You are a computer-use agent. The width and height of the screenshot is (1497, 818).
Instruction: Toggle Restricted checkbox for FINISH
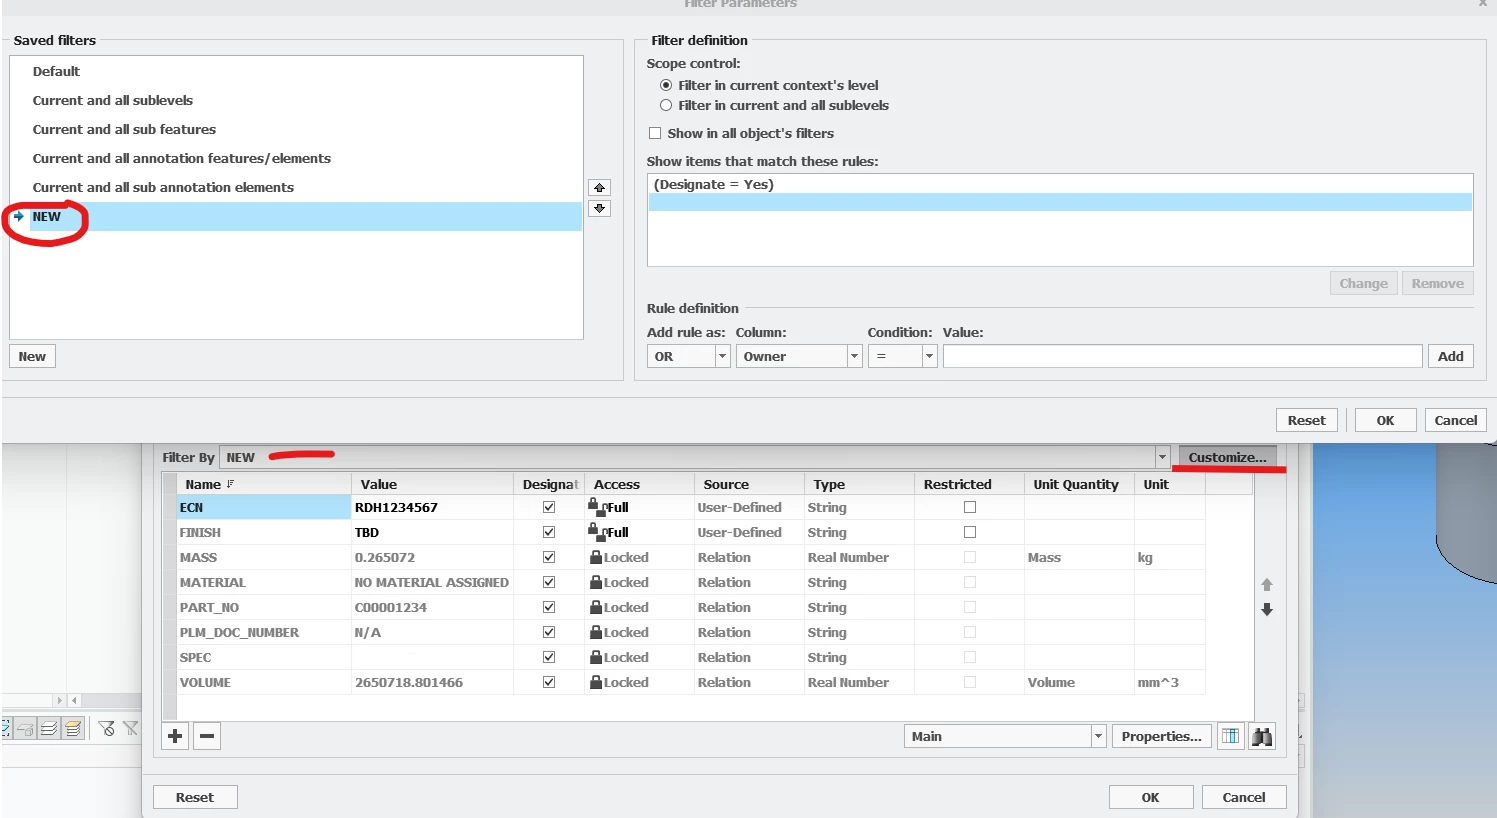pos(970,532)
